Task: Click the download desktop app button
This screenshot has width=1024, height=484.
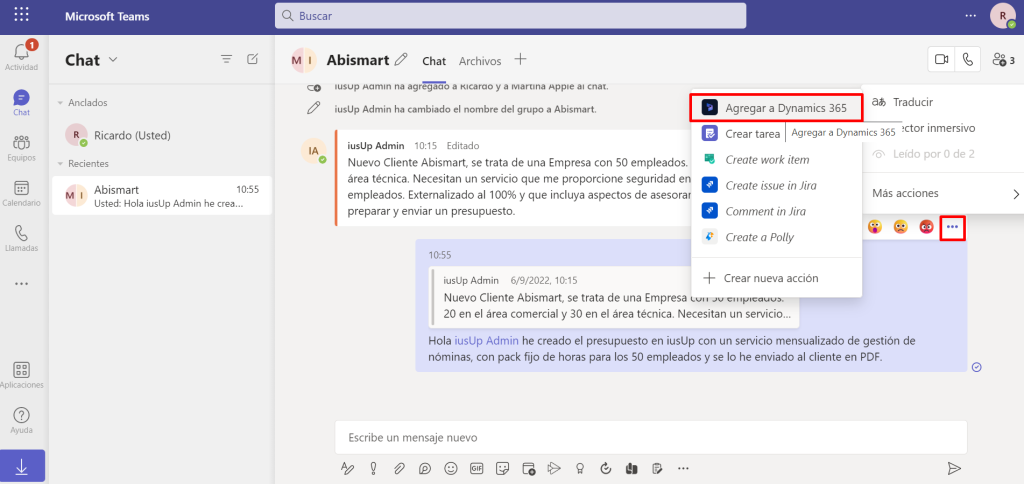Action: click(22, 466)
